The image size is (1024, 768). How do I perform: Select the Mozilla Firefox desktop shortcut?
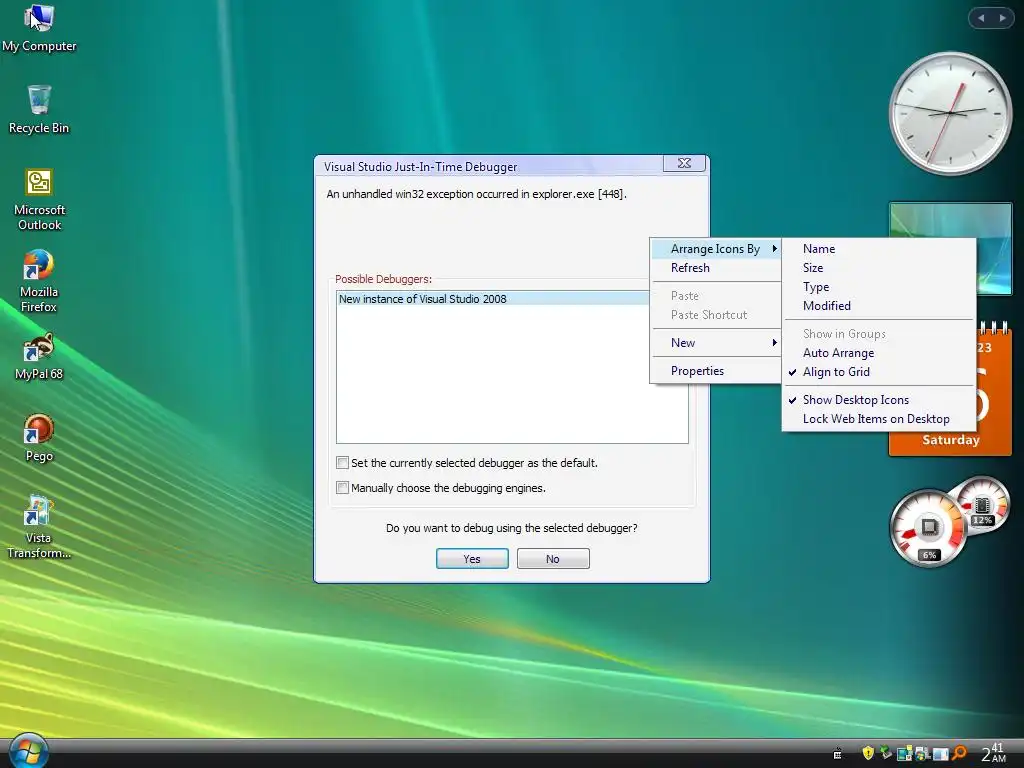[39, 281]
